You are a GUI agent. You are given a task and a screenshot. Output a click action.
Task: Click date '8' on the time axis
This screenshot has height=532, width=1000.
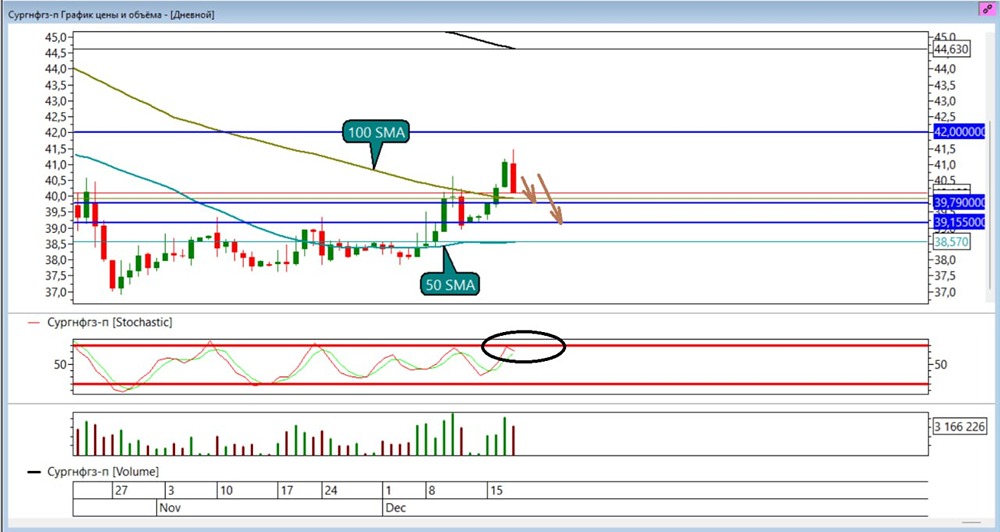click(432, 491)
